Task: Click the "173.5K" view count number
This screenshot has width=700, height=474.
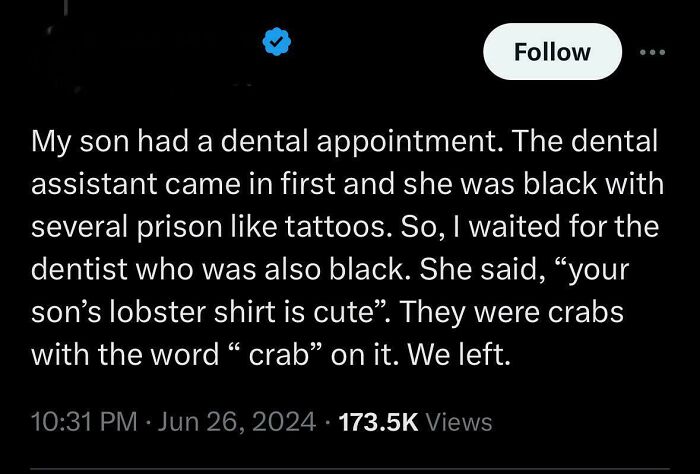Action: click(379, 422)
